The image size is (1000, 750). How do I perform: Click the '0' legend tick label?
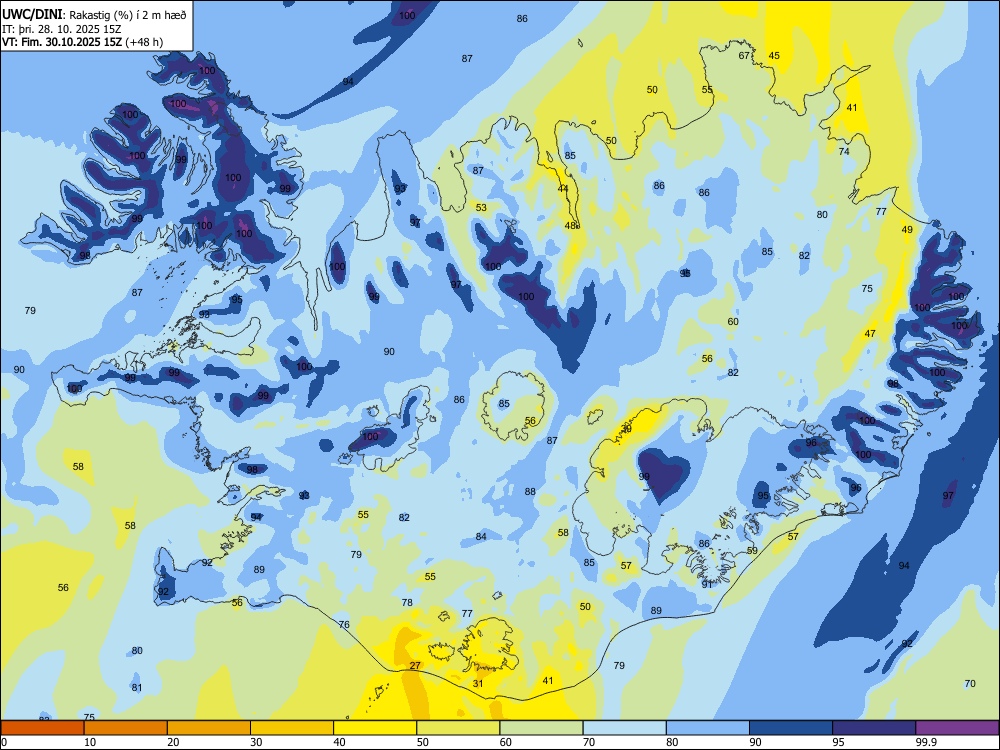4,742
